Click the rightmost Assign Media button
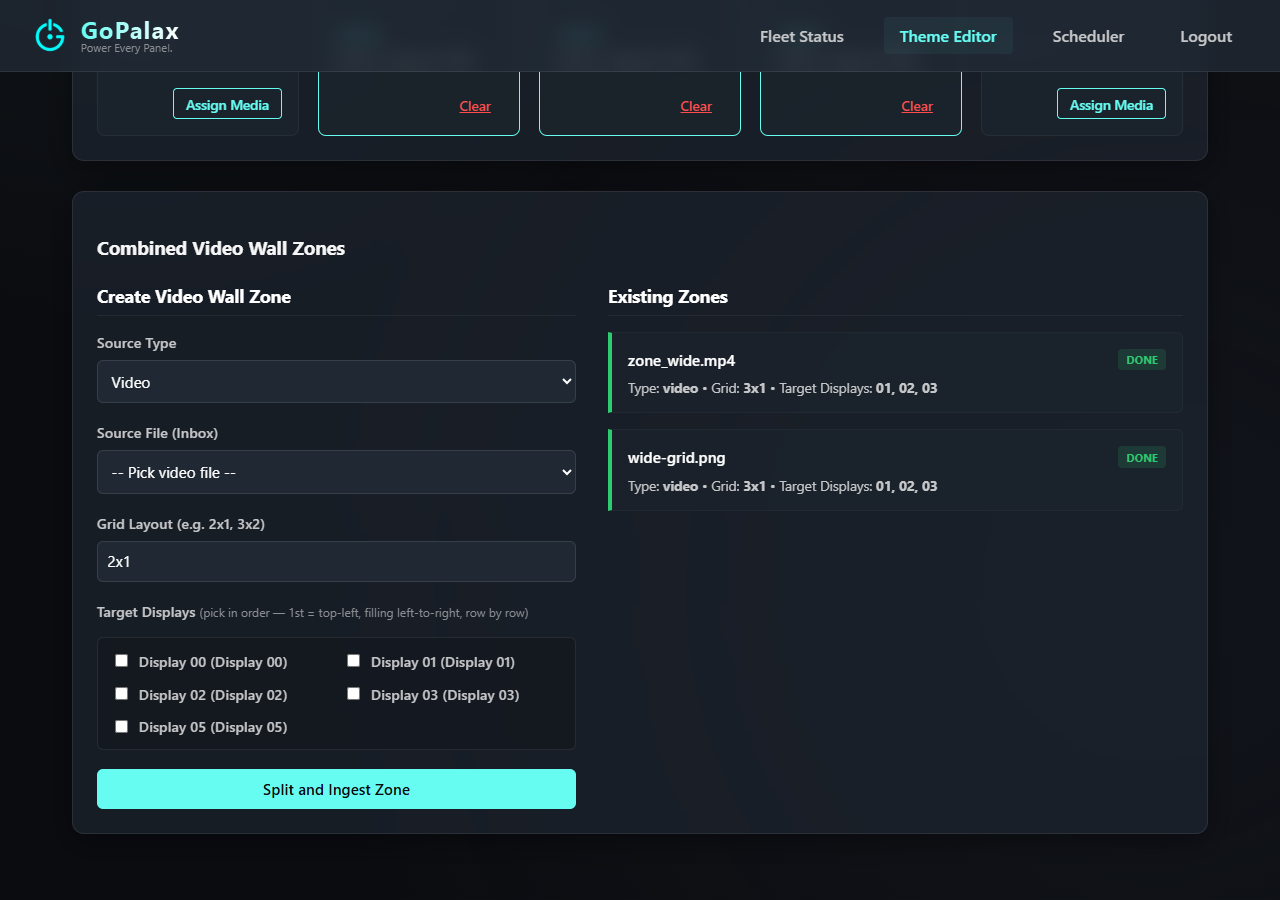The image size is (1280, 900). pyautogui.click(x=1111, y=104)
